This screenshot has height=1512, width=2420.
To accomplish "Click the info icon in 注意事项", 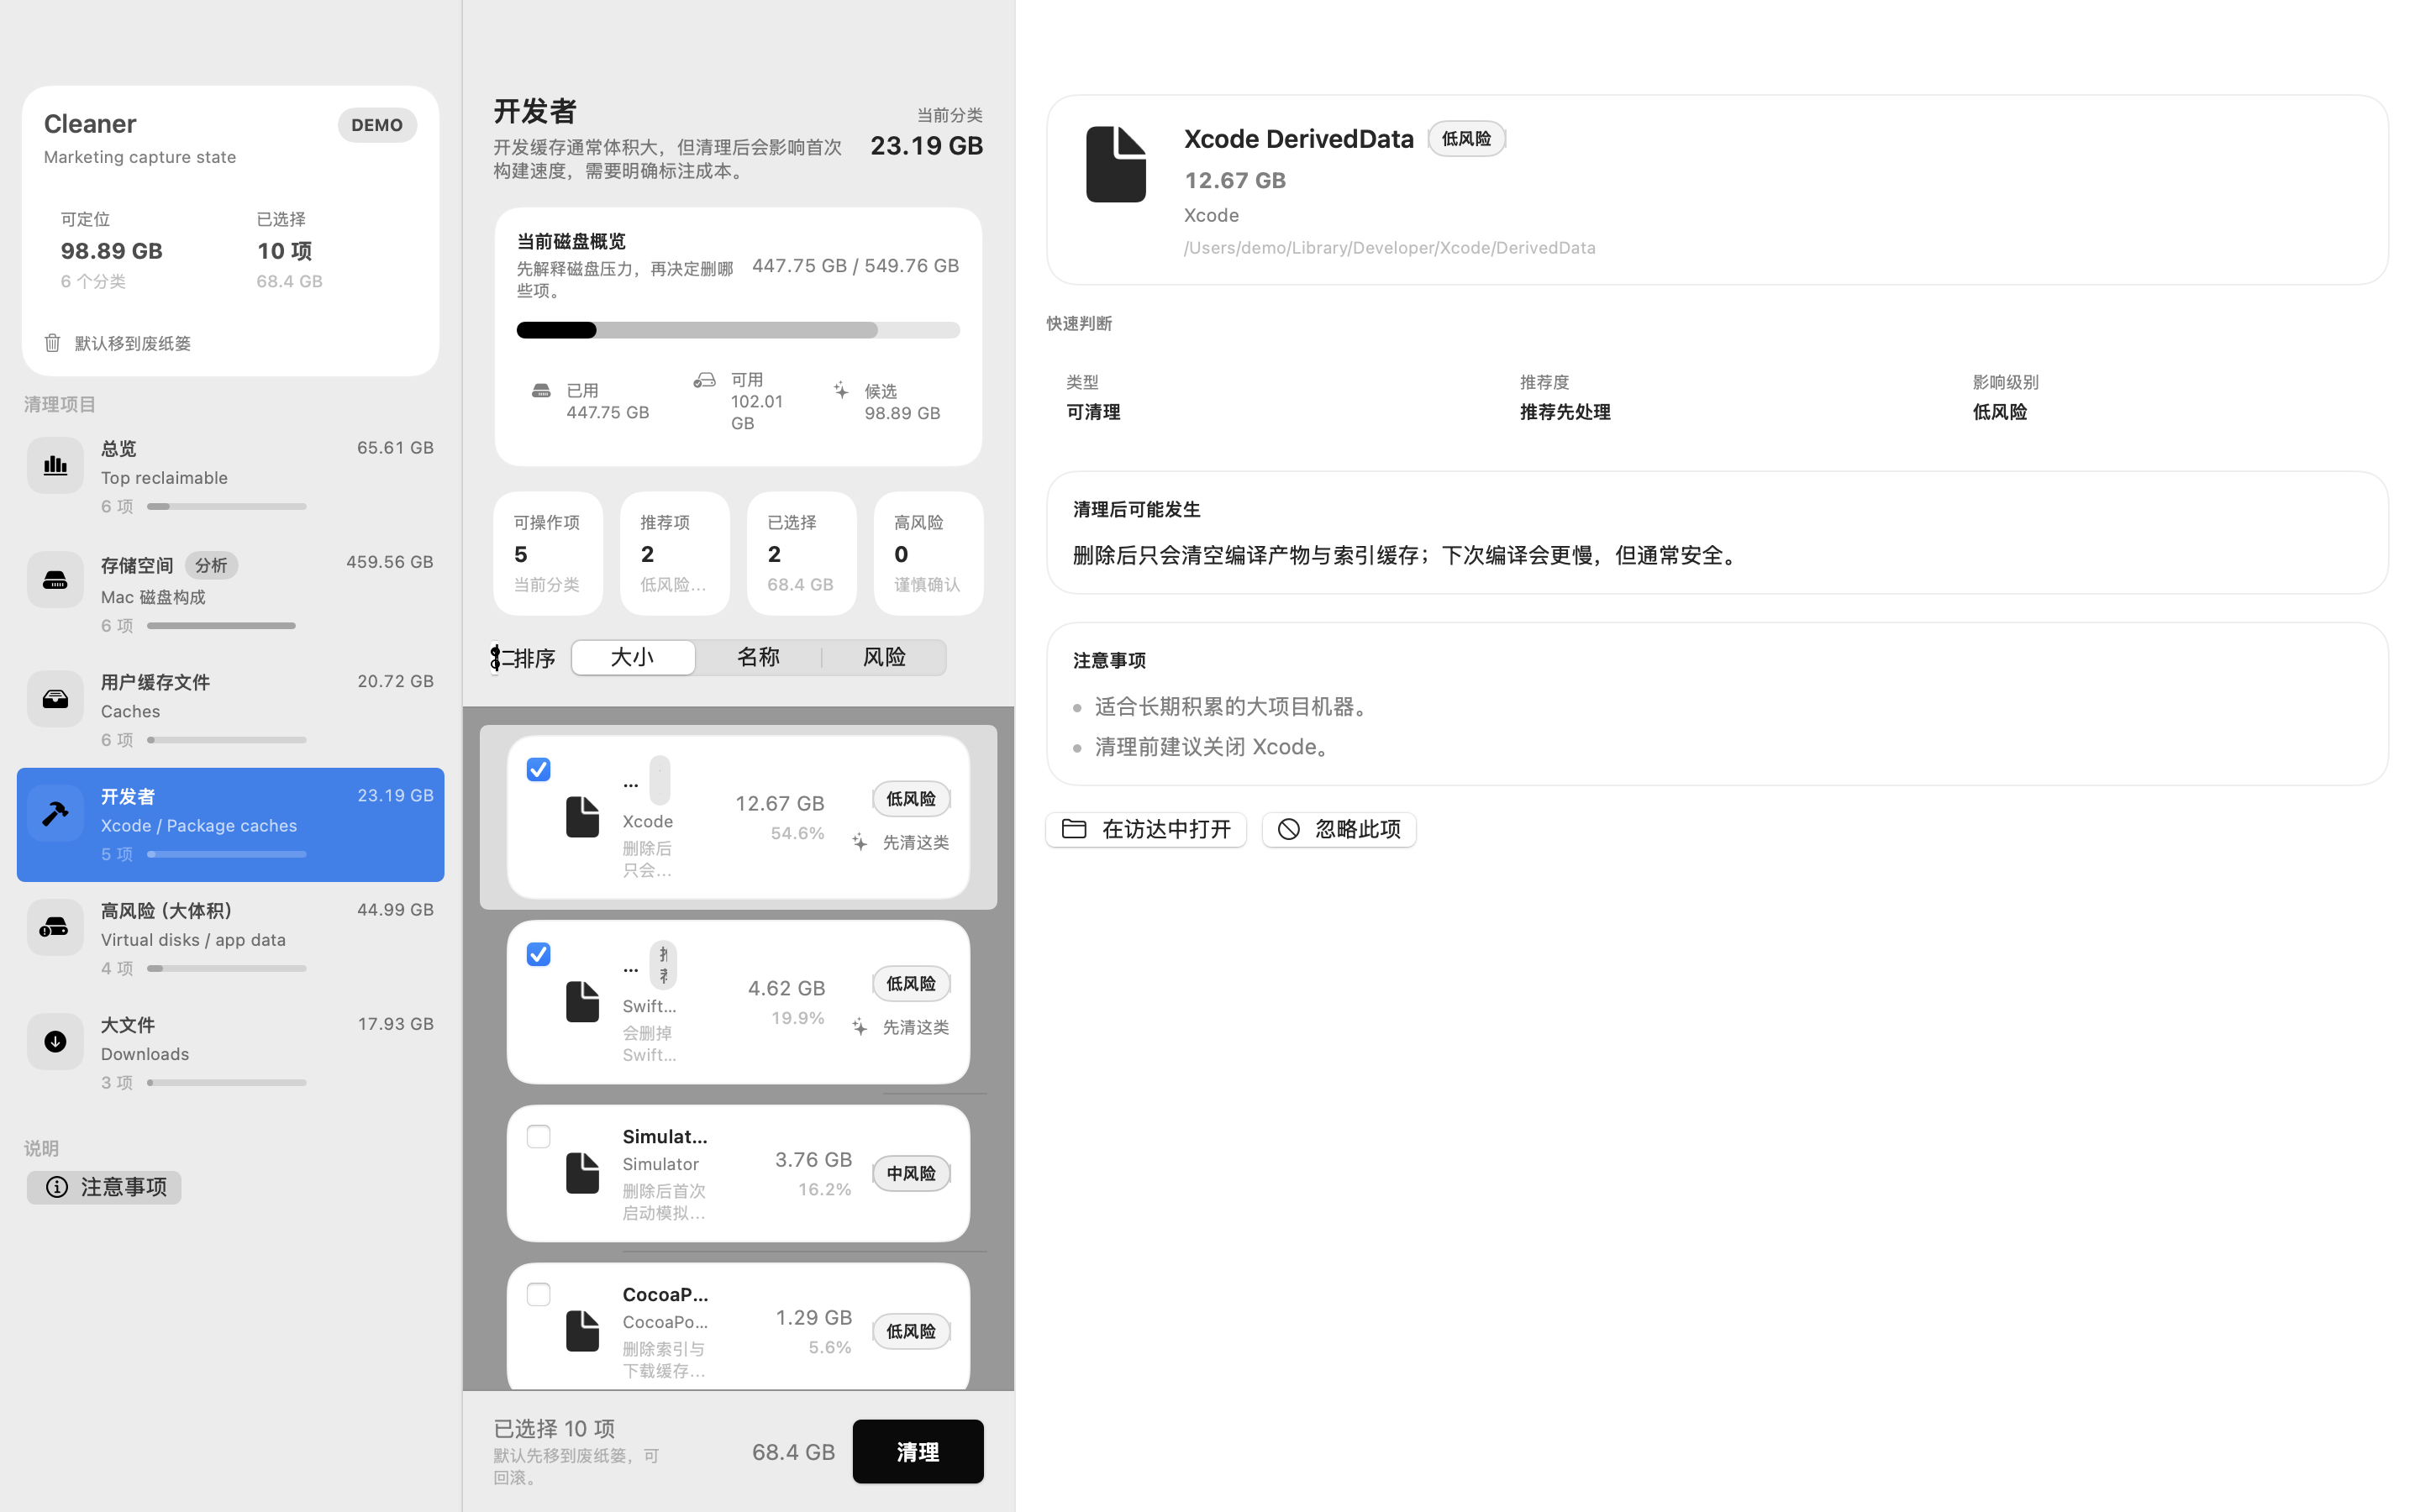I will coord(57,1187).
